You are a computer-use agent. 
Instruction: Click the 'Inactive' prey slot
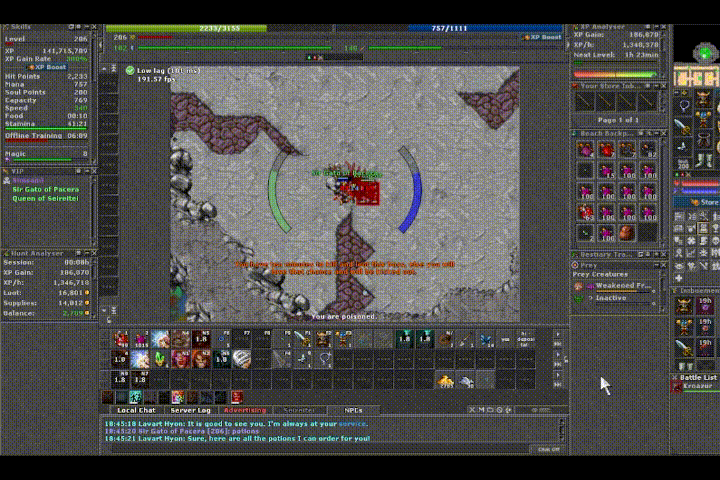[614, 298]
